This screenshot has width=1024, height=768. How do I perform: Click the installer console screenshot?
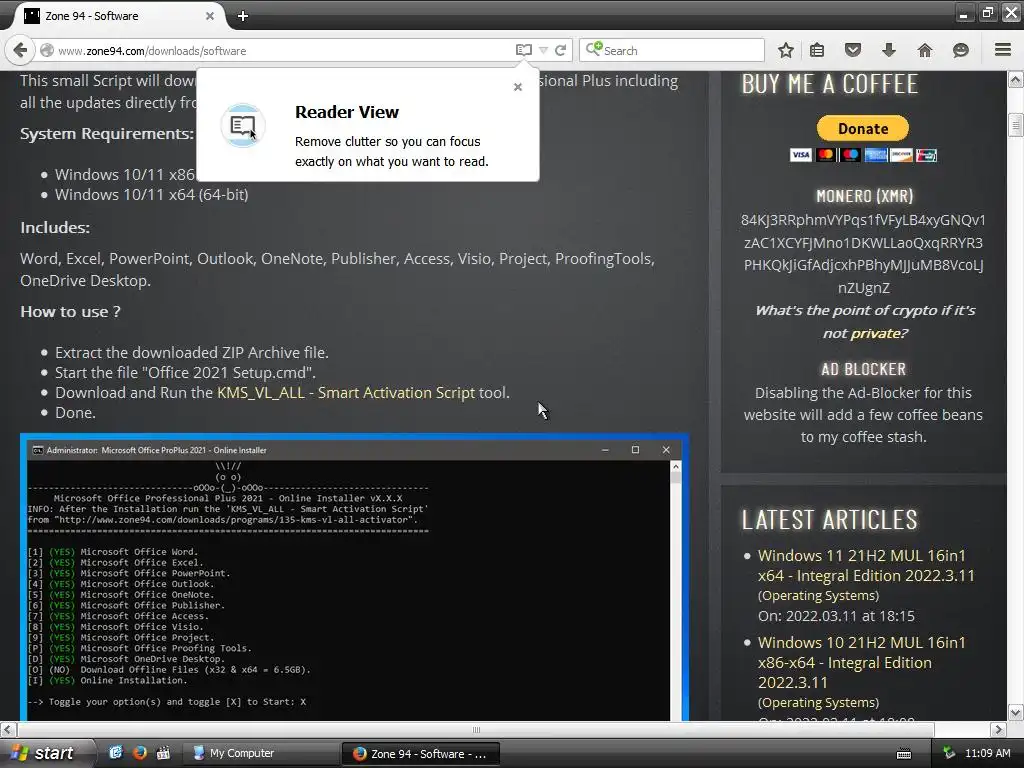tap(355, 578)
